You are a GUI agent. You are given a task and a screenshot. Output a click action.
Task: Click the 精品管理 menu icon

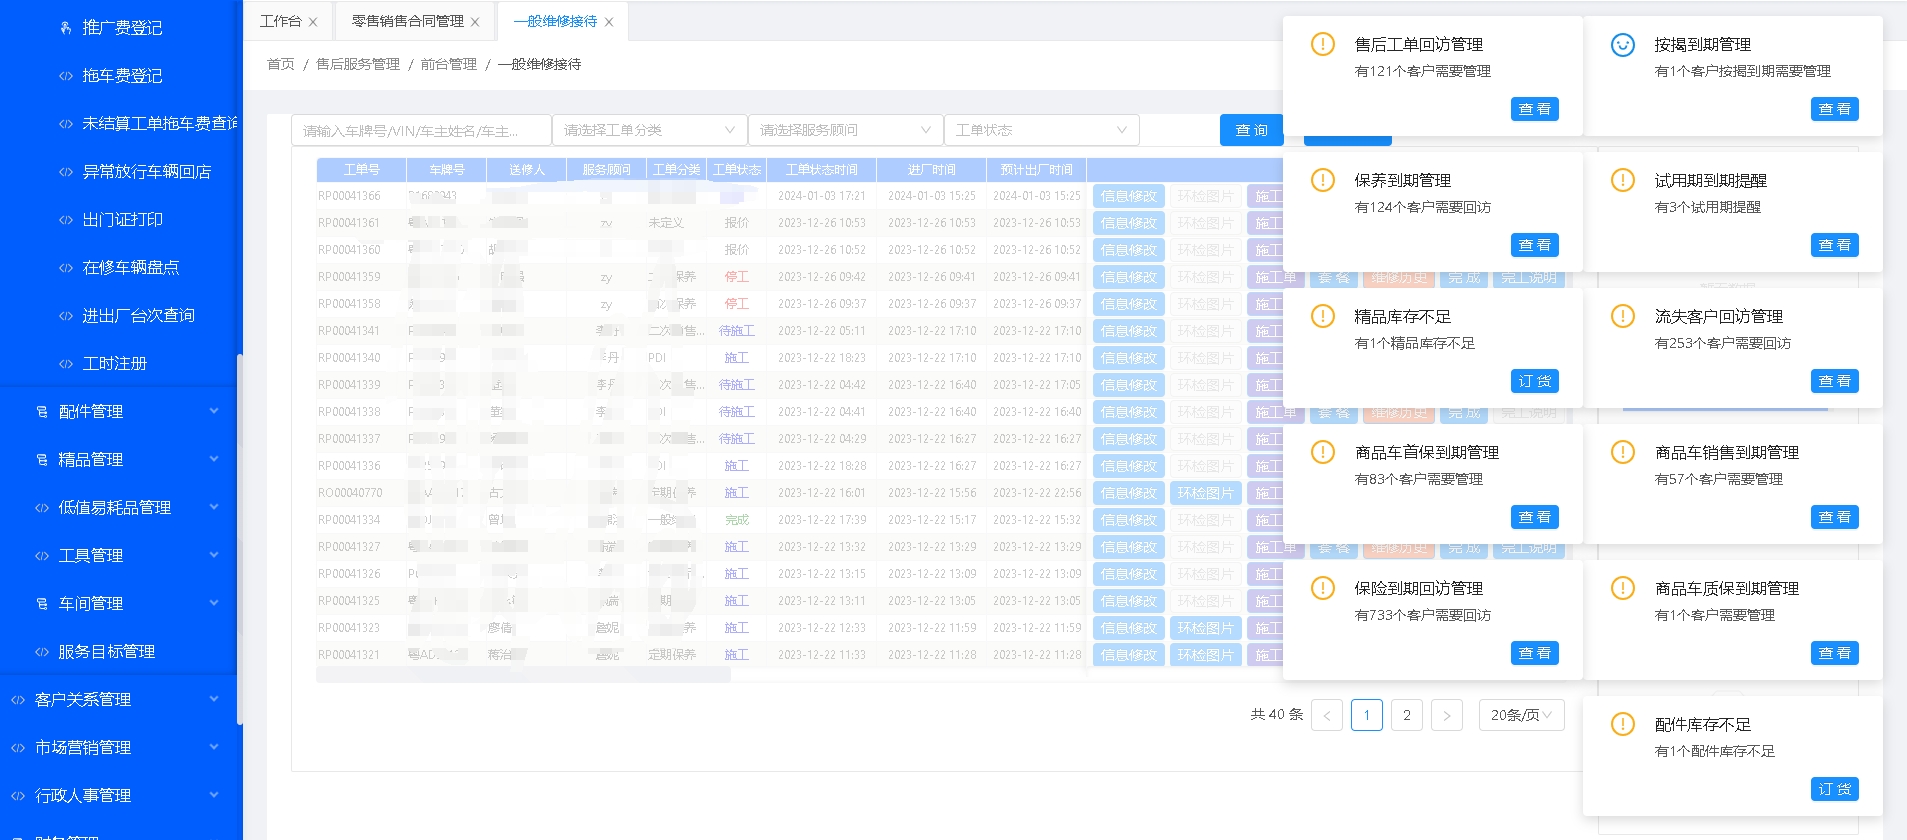tap(42, 460)
